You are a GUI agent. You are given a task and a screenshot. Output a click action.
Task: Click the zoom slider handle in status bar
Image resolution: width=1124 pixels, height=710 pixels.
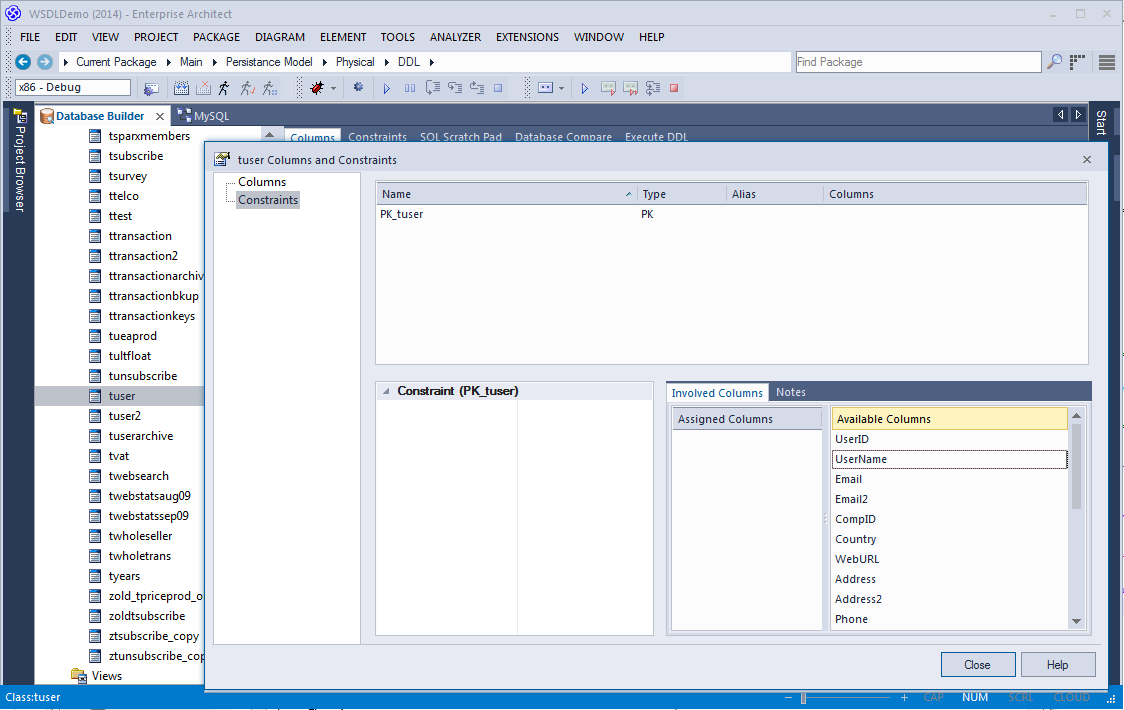point(804,698)
